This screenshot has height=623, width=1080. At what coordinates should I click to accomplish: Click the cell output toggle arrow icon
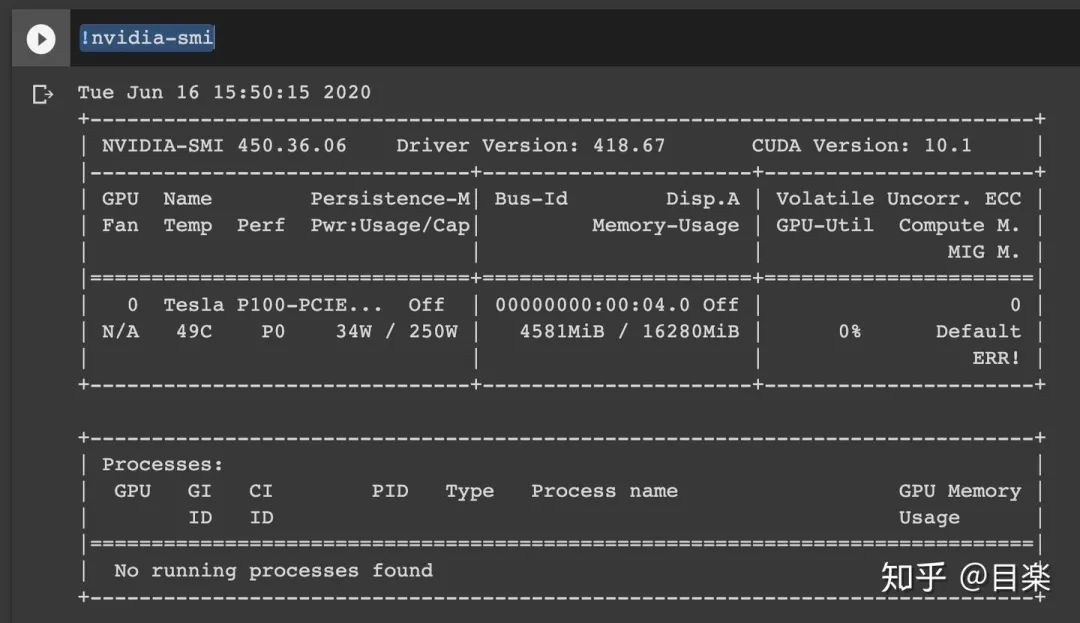click(43, 94)
